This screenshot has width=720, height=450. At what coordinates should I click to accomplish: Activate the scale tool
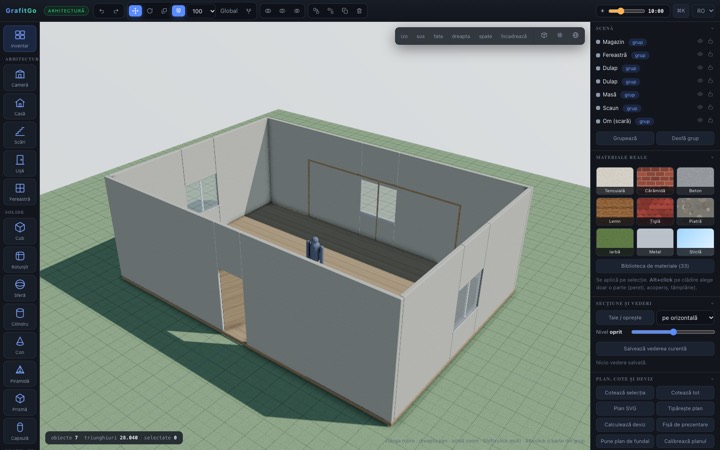(164, 11)
